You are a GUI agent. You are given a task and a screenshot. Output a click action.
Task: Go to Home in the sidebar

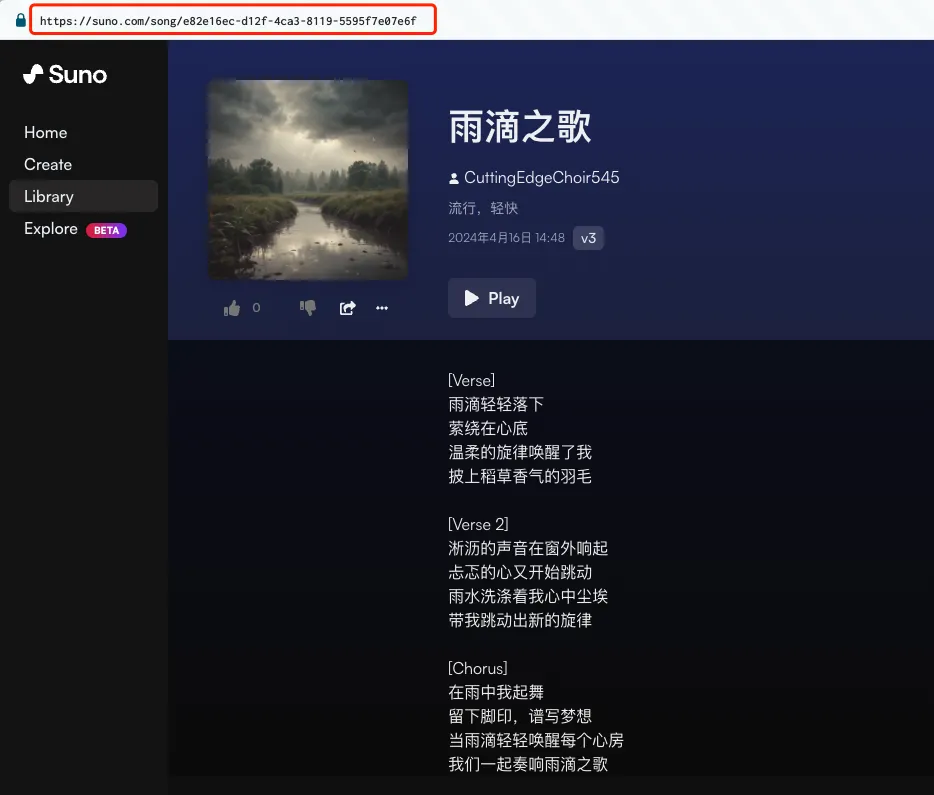point(46,133)
